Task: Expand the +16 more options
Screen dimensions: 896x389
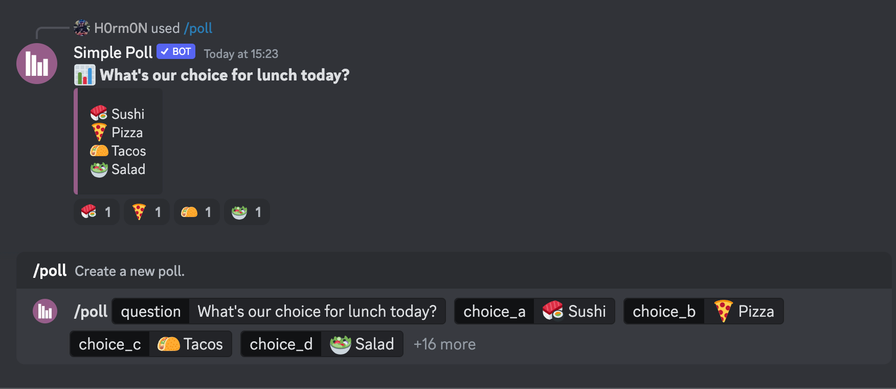Action: (x=444, y=344)
